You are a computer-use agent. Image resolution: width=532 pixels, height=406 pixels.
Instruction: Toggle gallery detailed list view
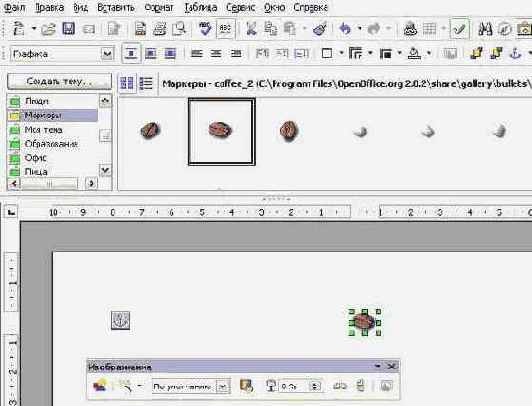(146, 83)
